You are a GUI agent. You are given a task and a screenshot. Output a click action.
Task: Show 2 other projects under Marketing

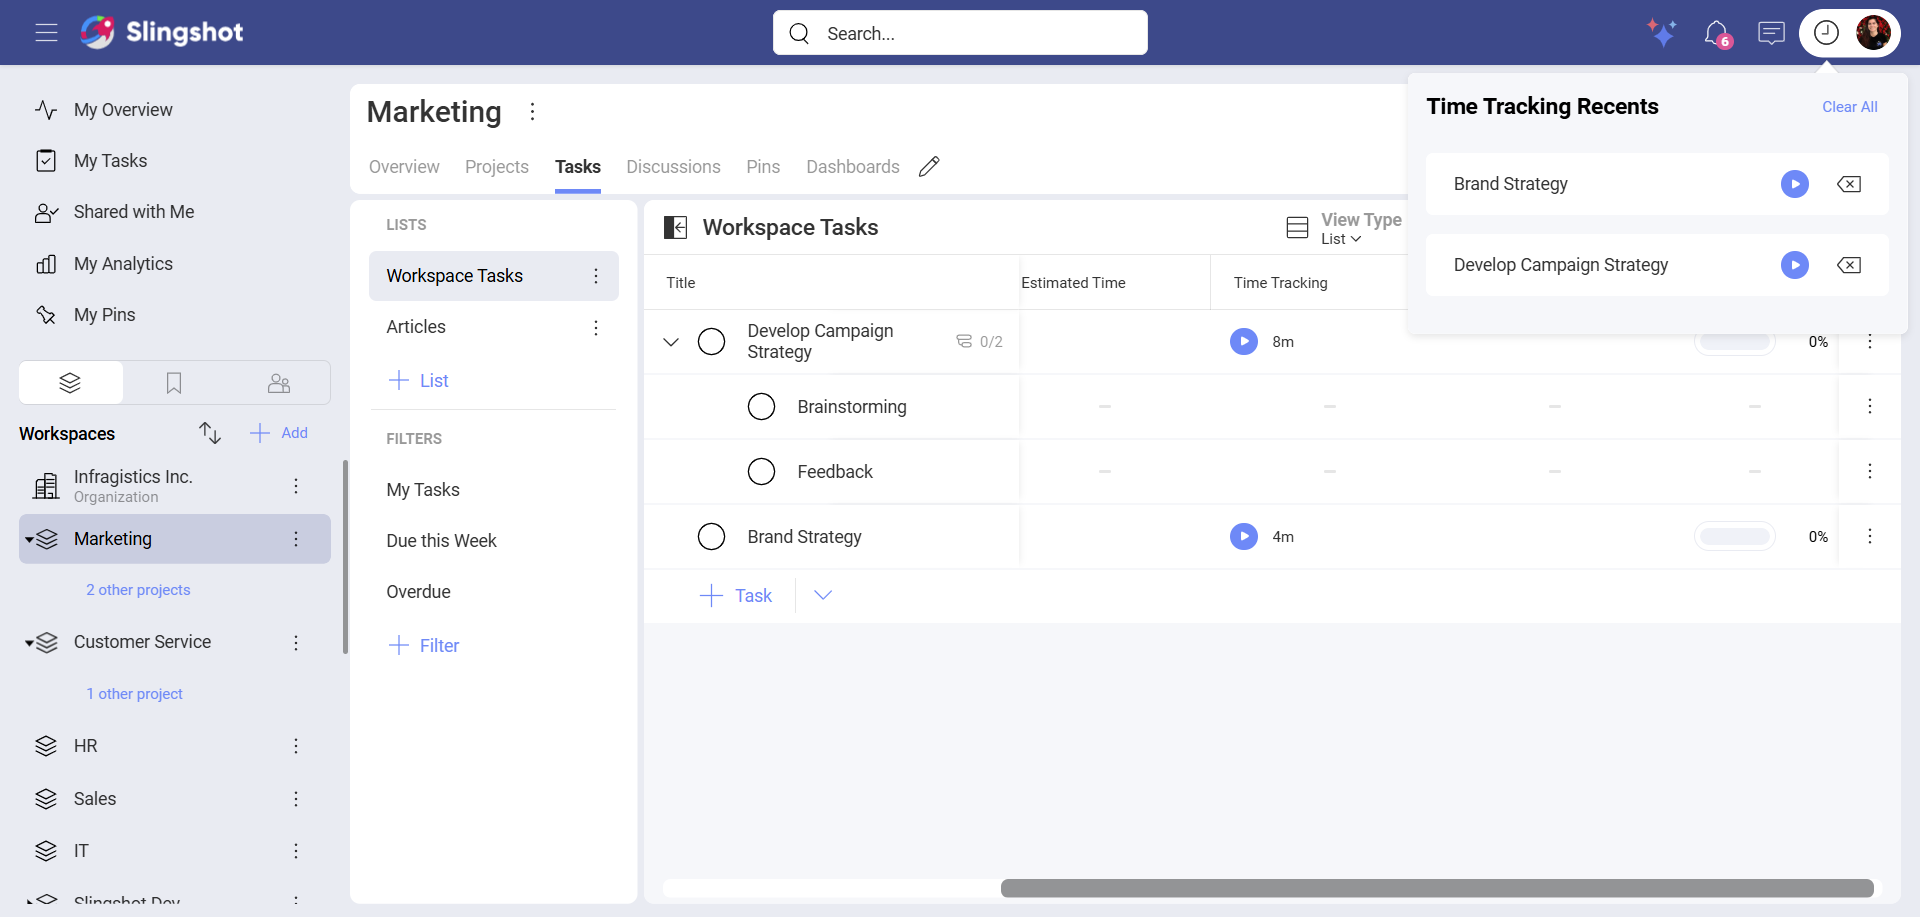[138, 590]
